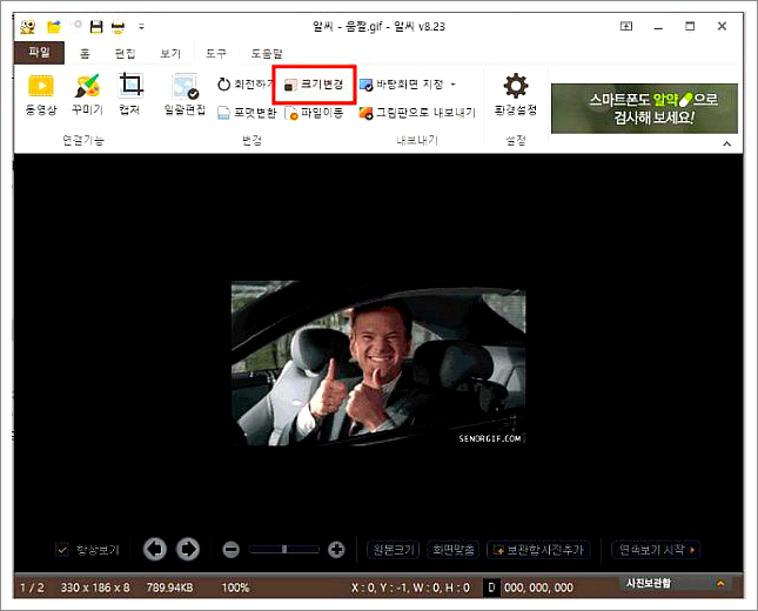Collapse the ribbon with the chevron

(727, 144)
